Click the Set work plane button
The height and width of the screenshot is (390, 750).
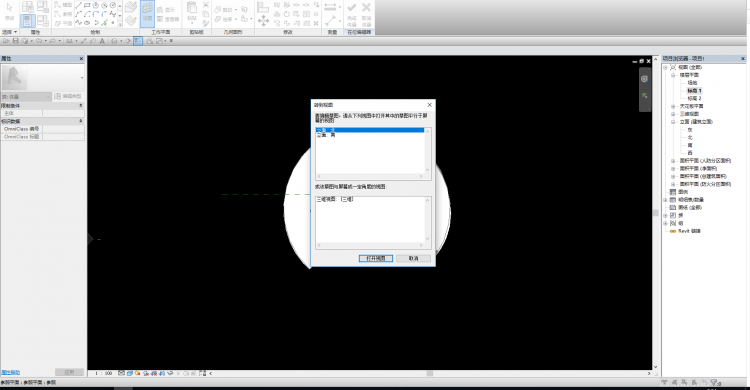point(147,13)
